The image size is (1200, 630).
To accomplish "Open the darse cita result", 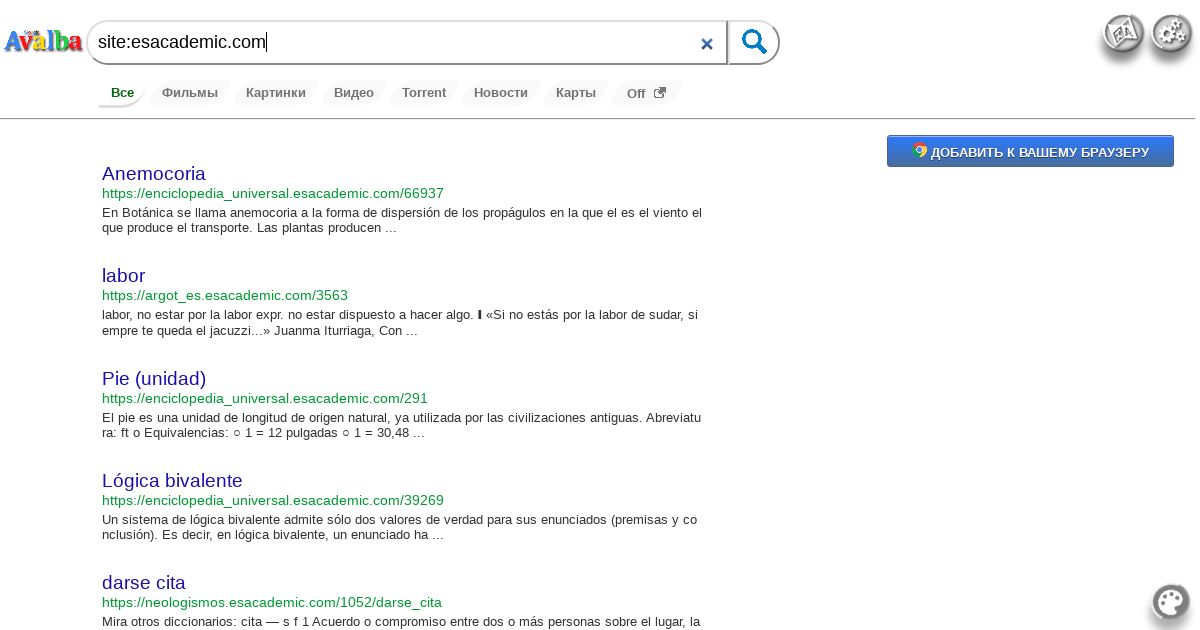I will point(144,582).
